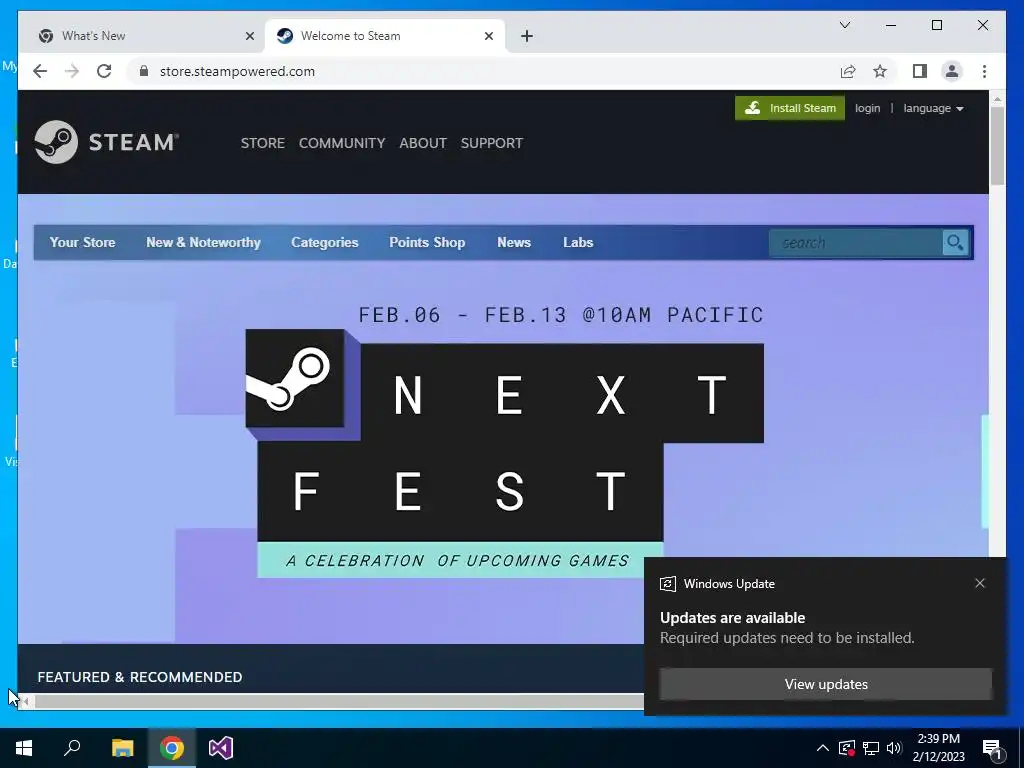Click the Windows Update tray icon
Viewport: 1024px width, 768px height.
click(846, 748)
